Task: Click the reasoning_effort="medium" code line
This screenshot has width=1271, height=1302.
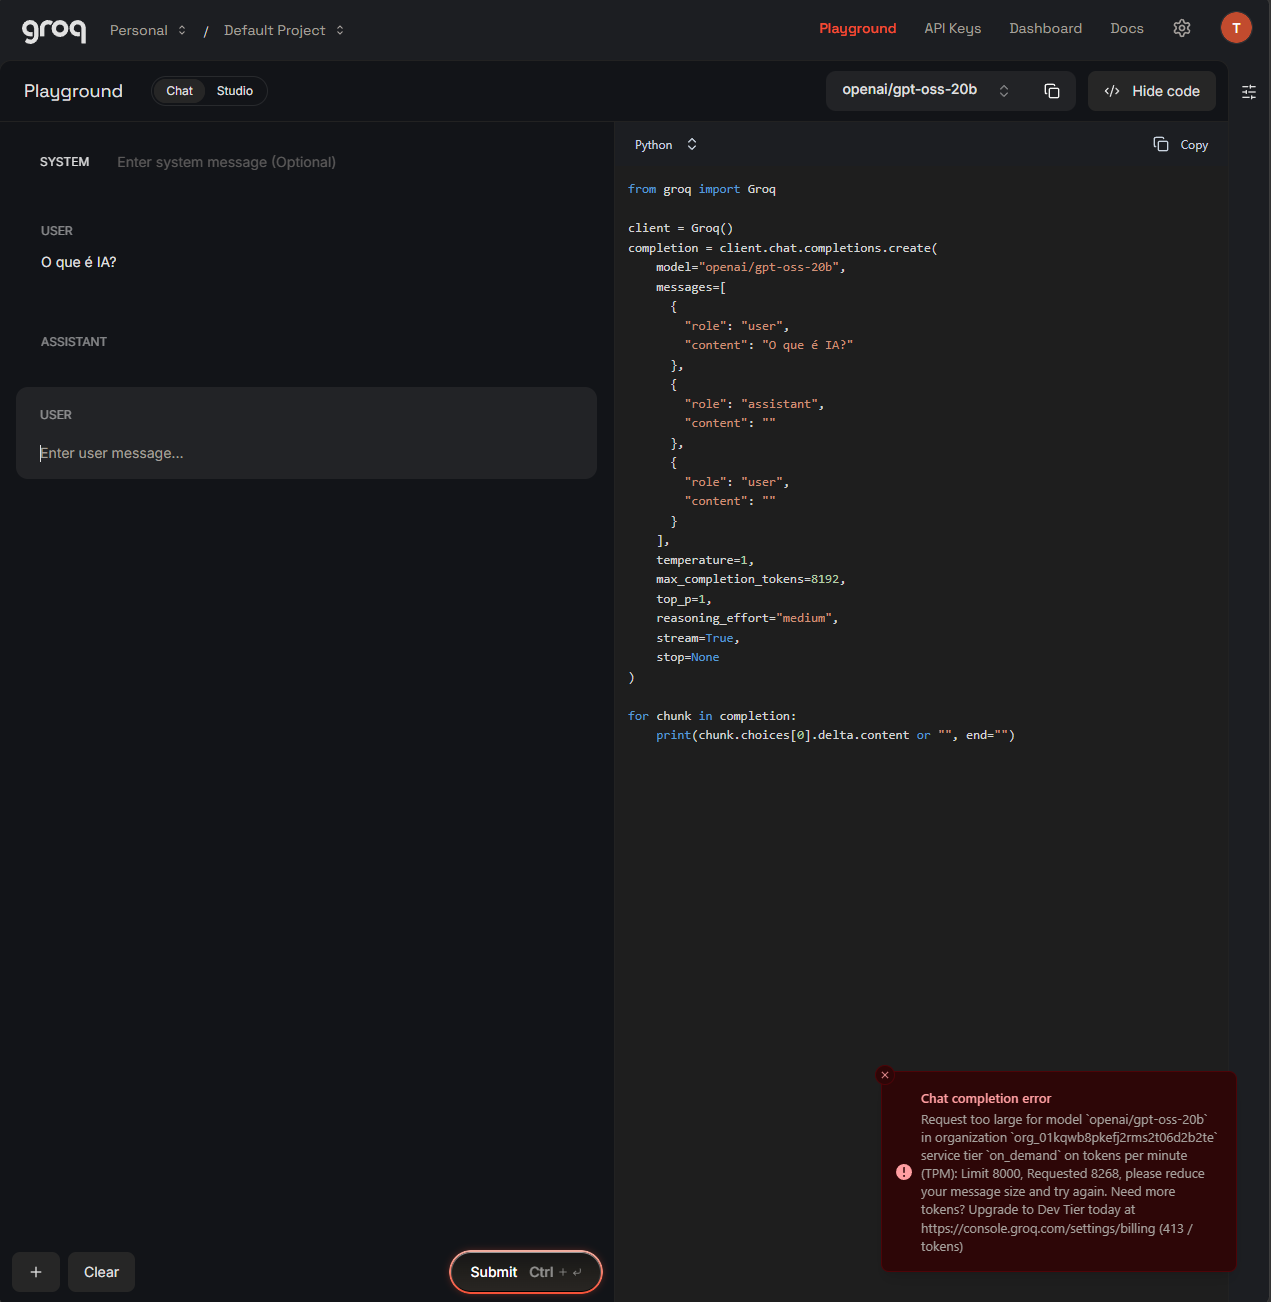Action: coord(747,618)
